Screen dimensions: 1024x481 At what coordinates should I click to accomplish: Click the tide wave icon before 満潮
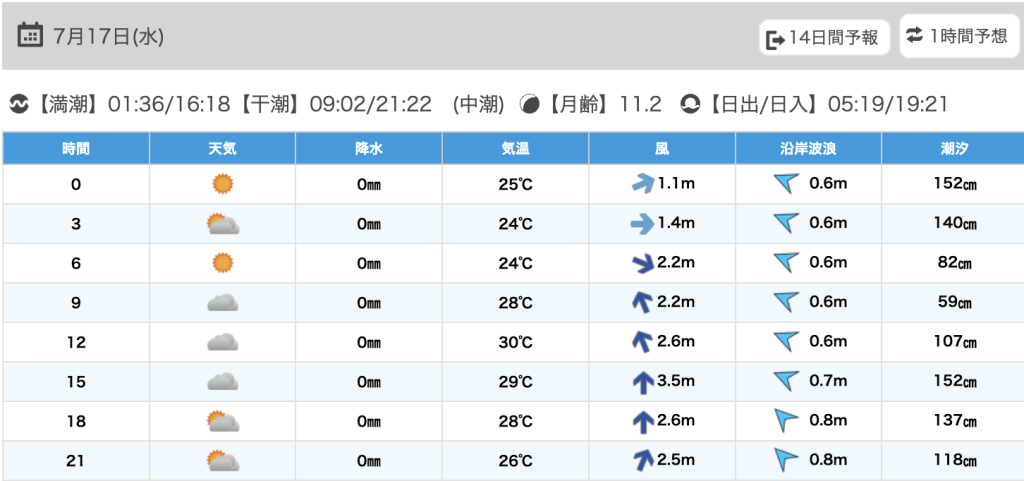19,104
